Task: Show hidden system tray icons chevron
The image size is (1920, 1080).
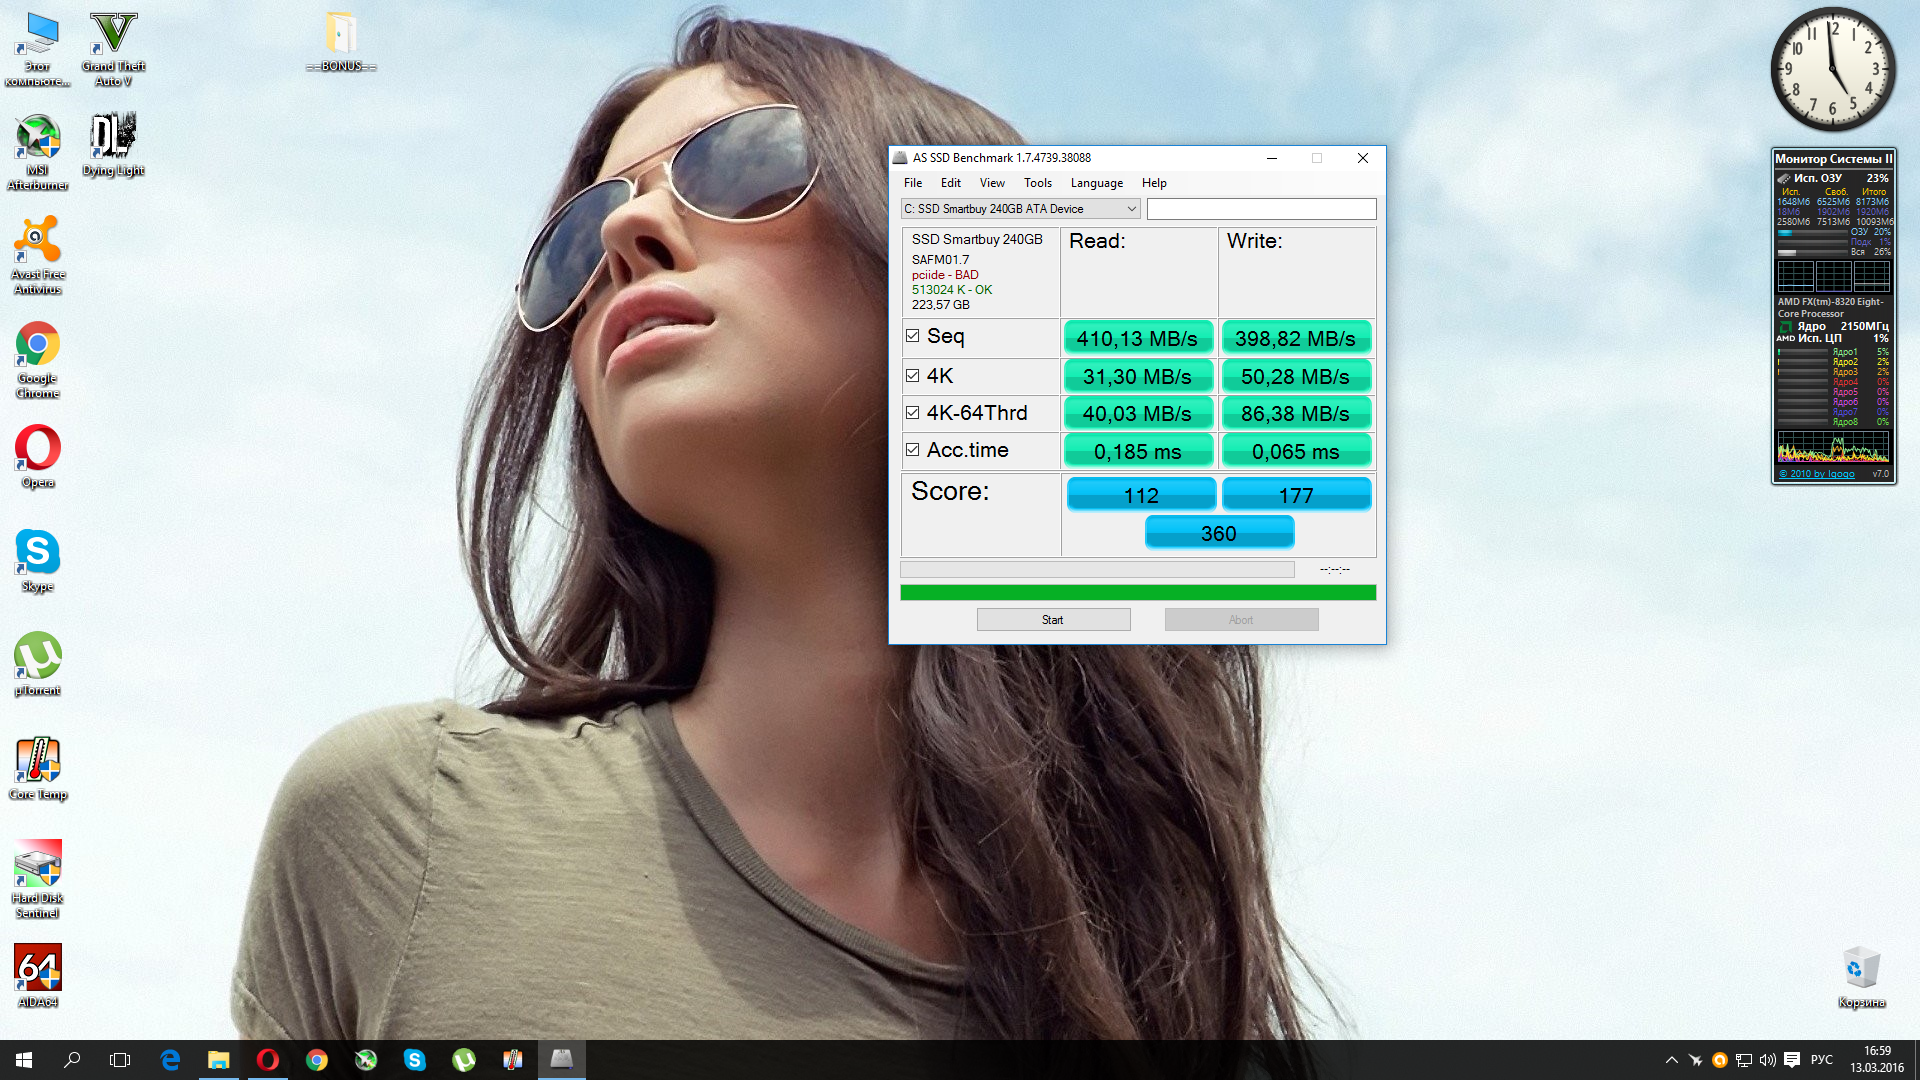Action: click(1671, 1060)
